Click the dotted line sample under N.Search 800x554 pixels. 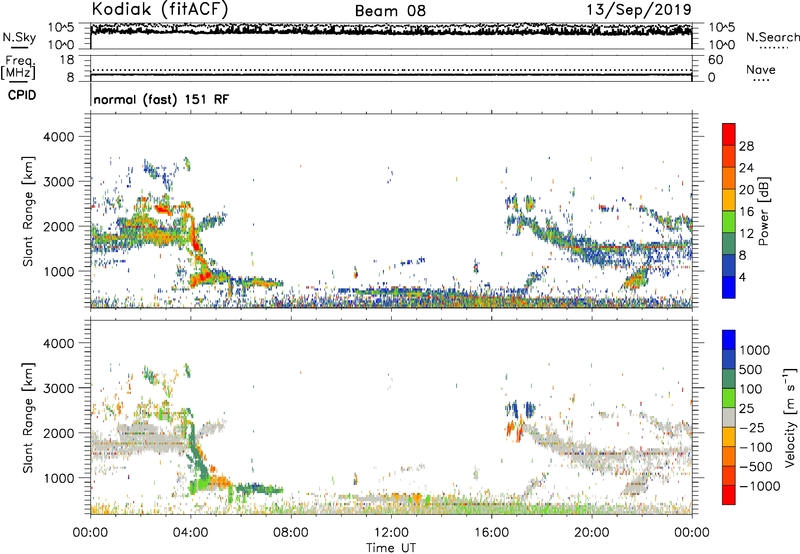point(773,48)
